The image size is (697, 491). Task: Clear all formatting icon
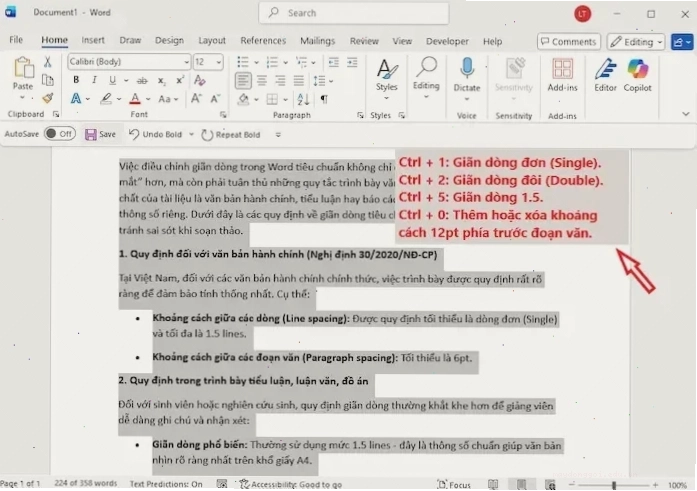[200, 80]
